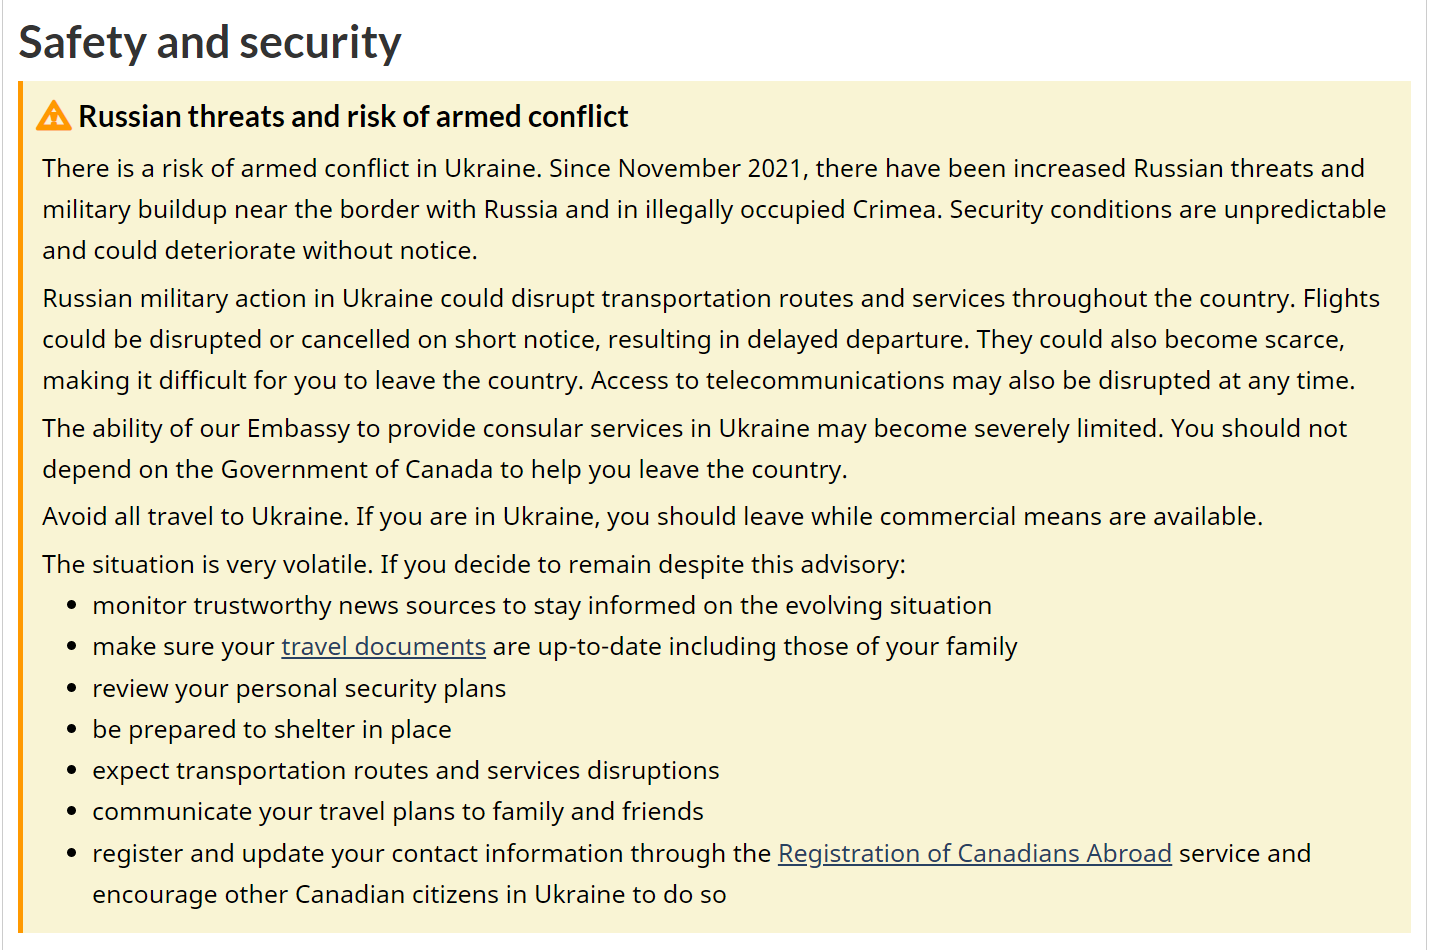1431x950 pixels.
Task: Click the bullet about monitoring trustworthy news sources
Action: click(541, 606)
